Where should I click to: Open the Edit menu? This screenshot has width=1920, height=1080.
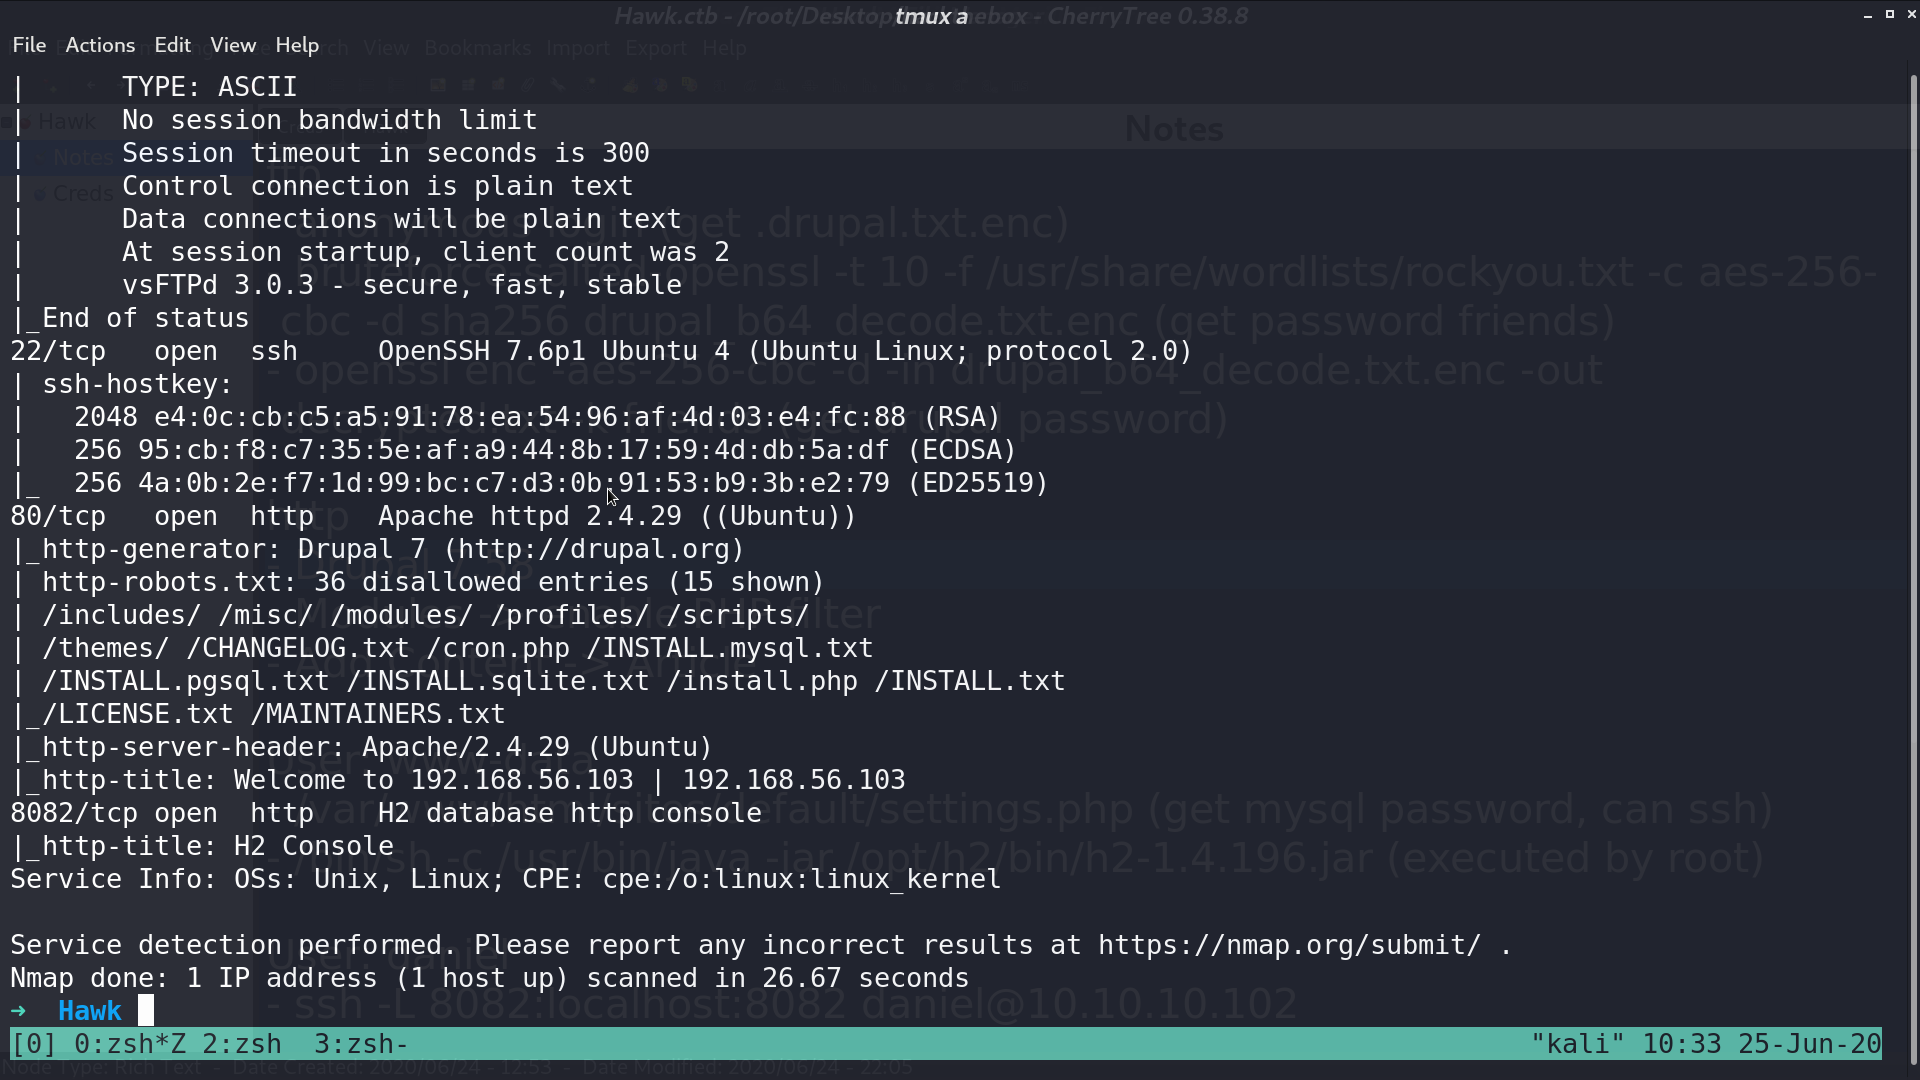(x=172, y=45)
